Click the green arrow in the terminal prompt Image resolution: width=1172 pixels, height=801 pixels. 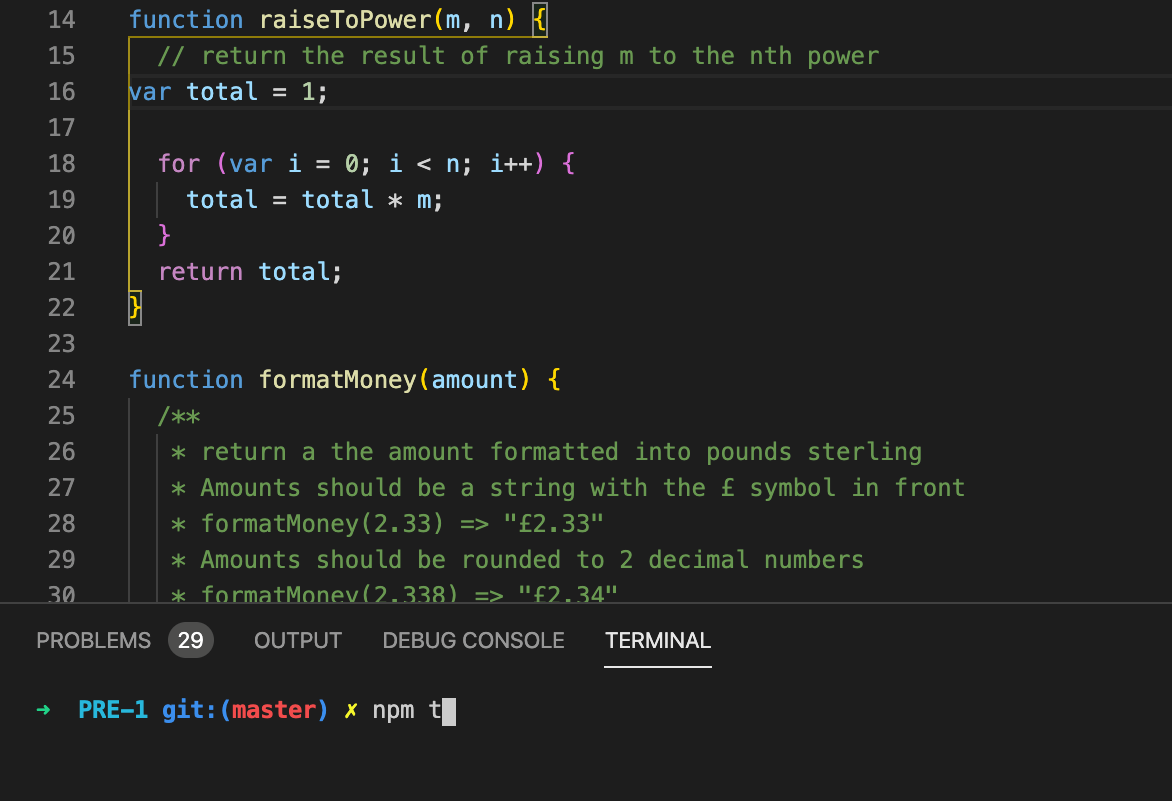(42, 710)
